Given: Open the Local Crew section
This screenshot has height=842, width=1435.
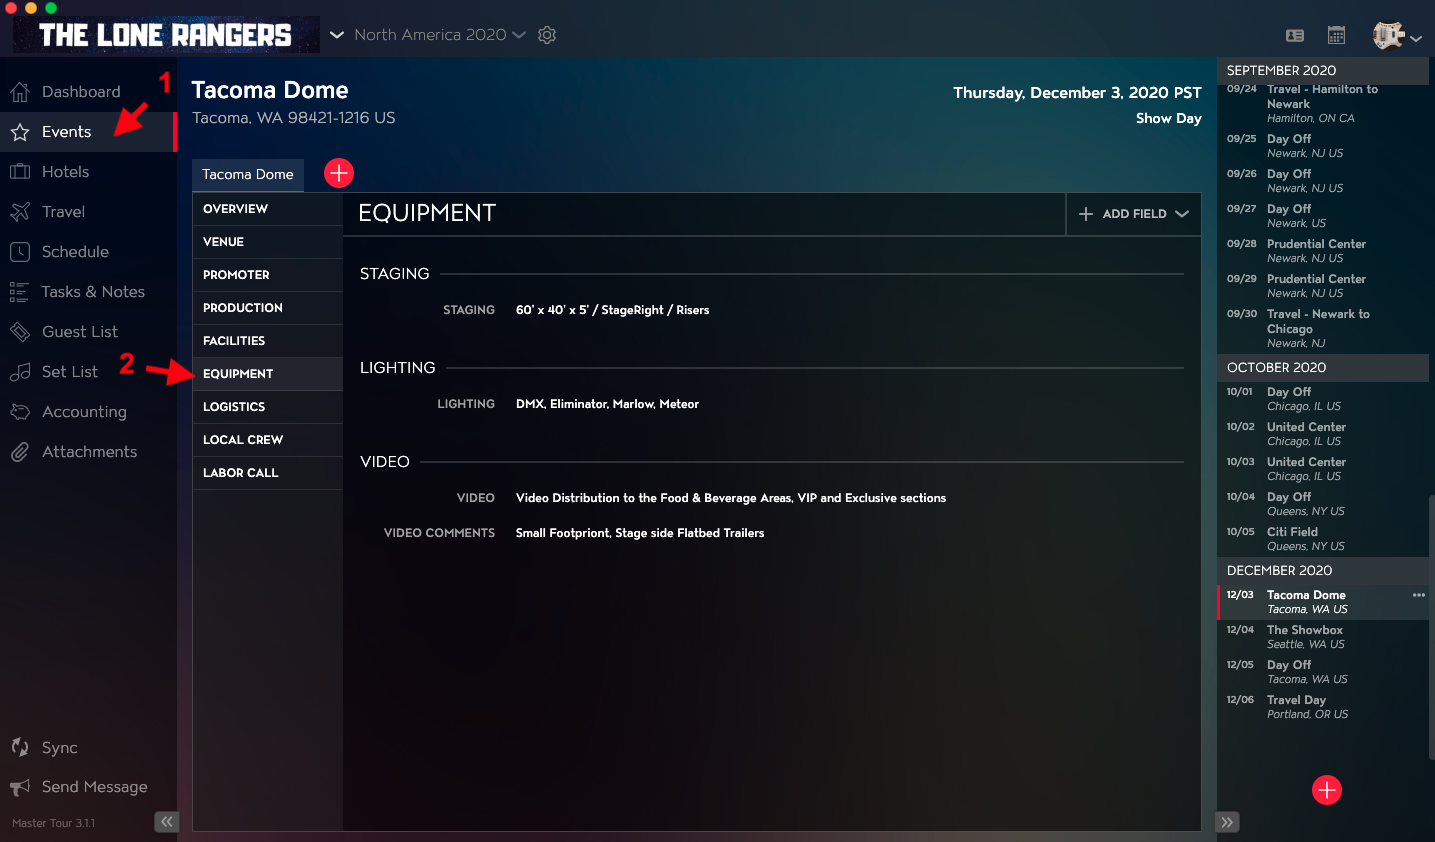Looking at the screenshot, I should pos(267,440).
